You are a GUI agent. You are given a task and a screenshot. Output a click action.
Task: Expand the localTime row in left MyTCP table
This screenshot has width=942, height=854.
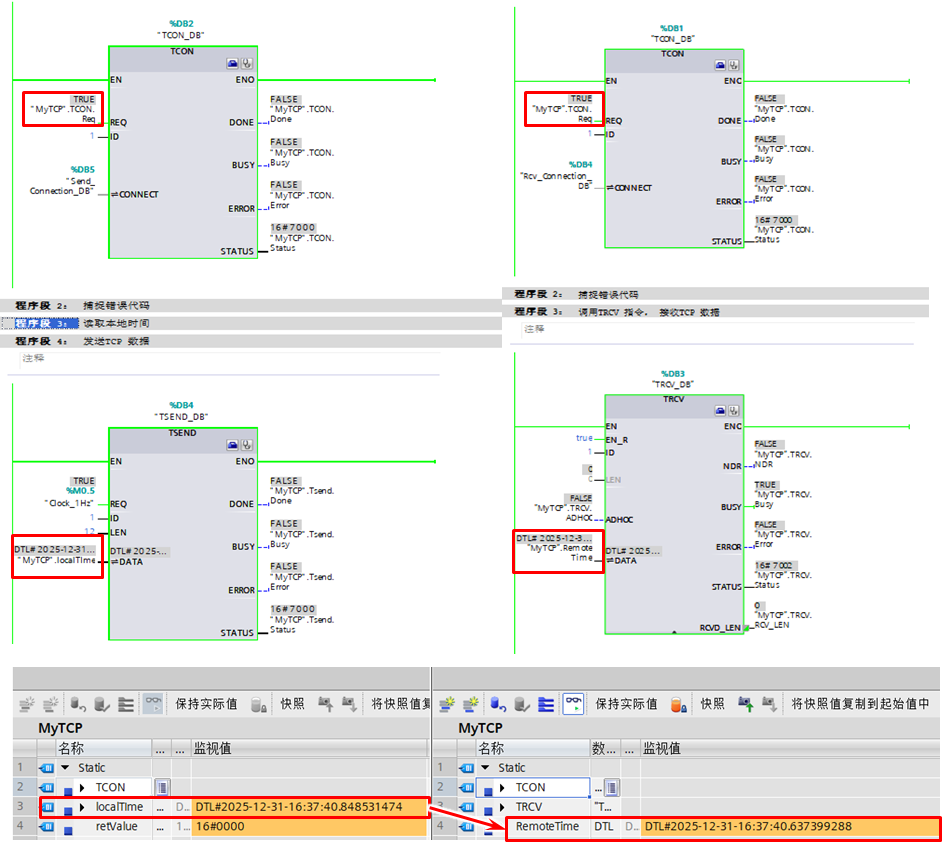tap(82, 807)
